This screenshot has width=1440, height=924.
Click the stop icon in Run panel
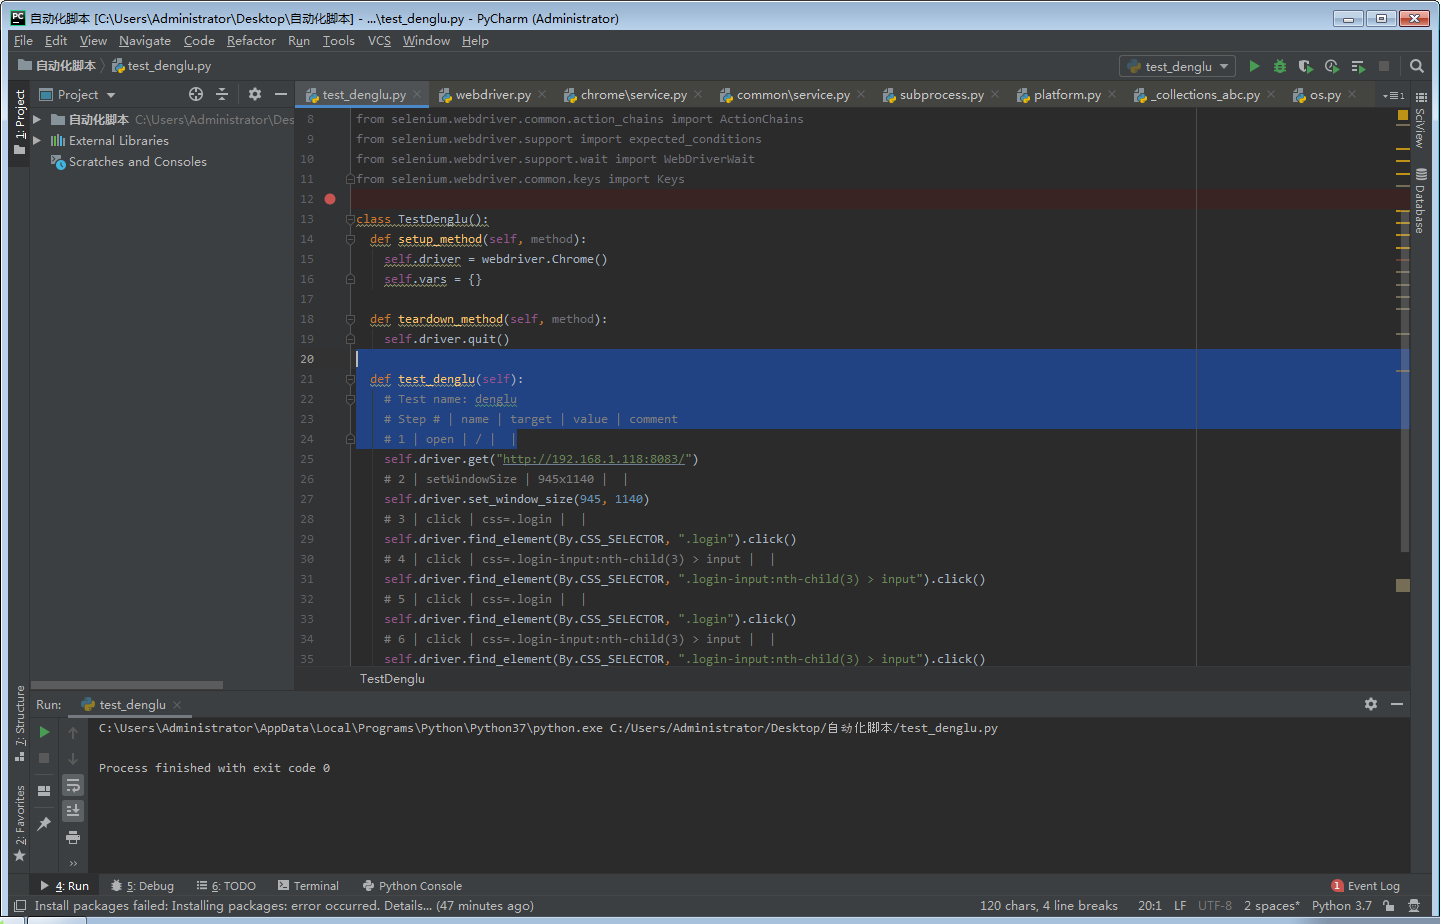tap(44, 758)
